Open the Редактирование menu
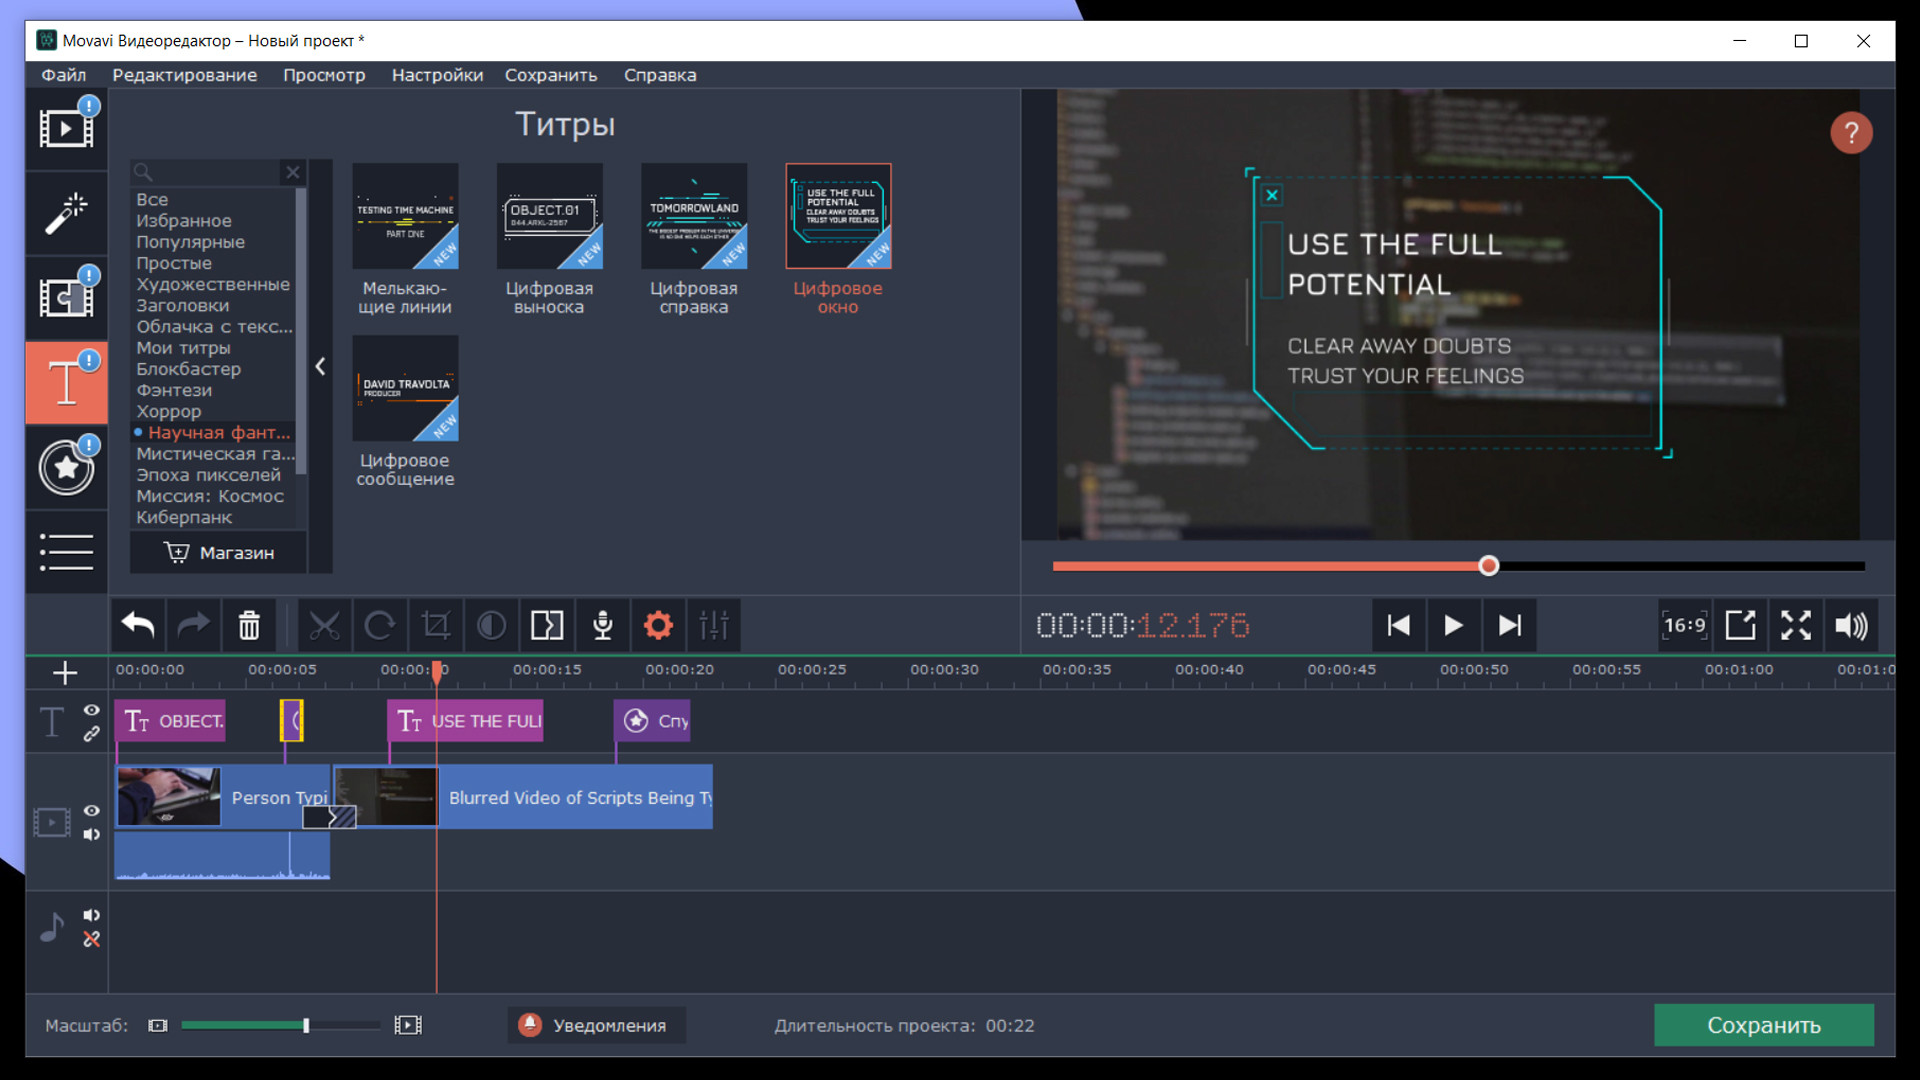This screenshot has height=1080, width=1920. [x=184, y=75]
